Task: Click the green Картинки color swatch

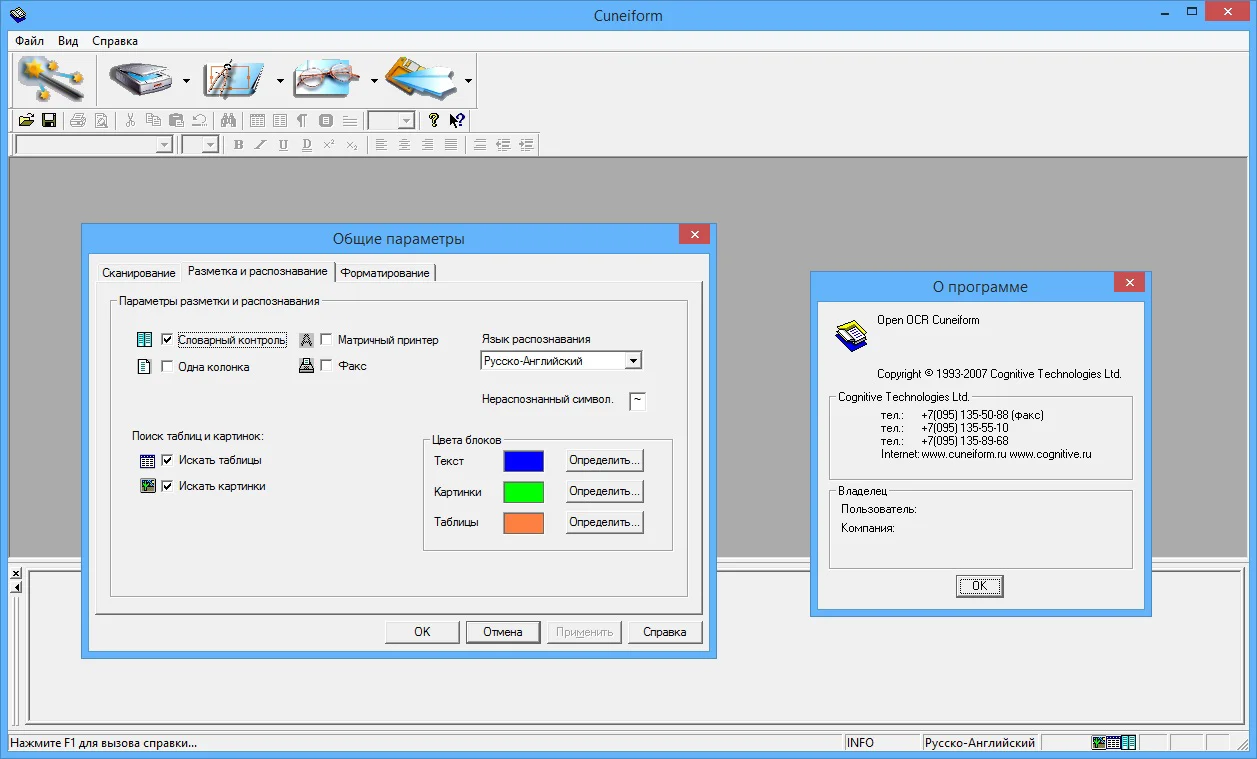Action: (524, 492)
